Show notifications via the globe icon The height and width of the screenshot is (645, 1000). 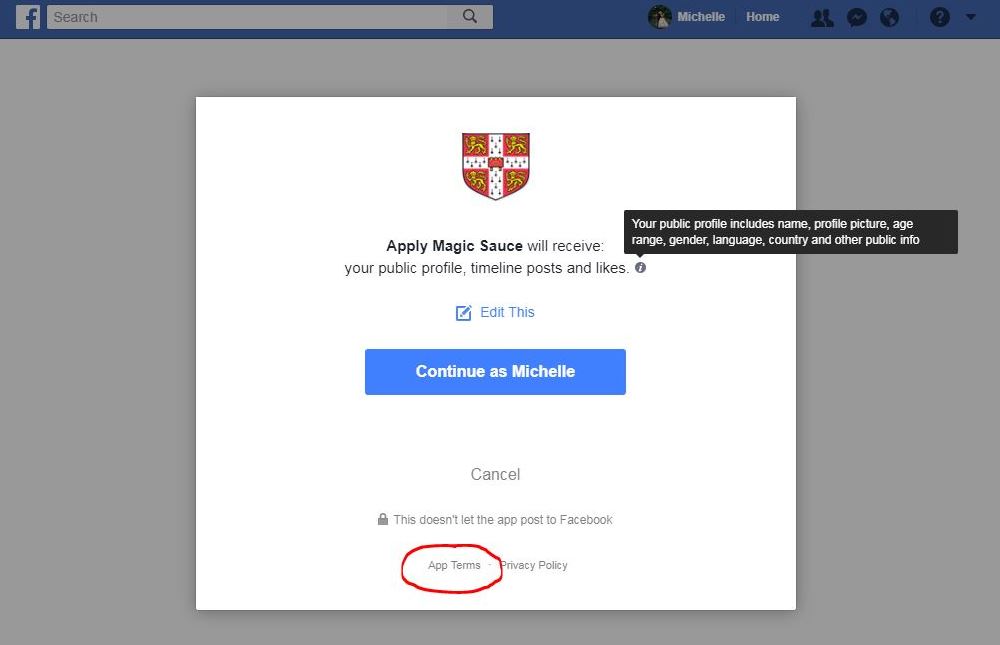[889, 17]
